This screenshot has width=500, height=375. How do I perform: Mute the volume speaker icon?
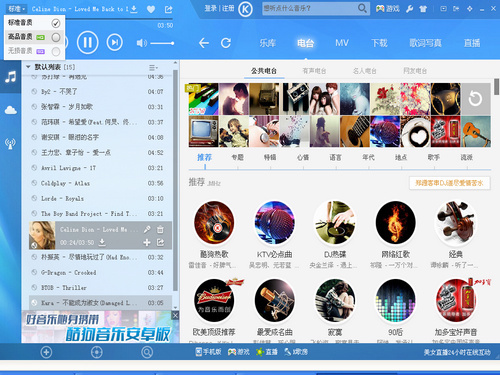[x=141, y=43]
